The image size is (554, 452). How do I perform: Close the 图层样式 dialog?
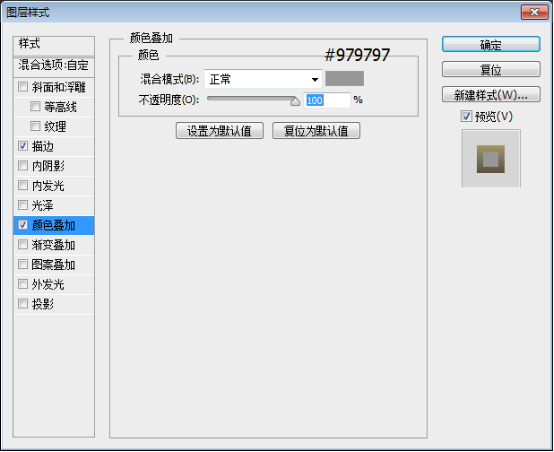pyautogui.click(x=535, y=12)
